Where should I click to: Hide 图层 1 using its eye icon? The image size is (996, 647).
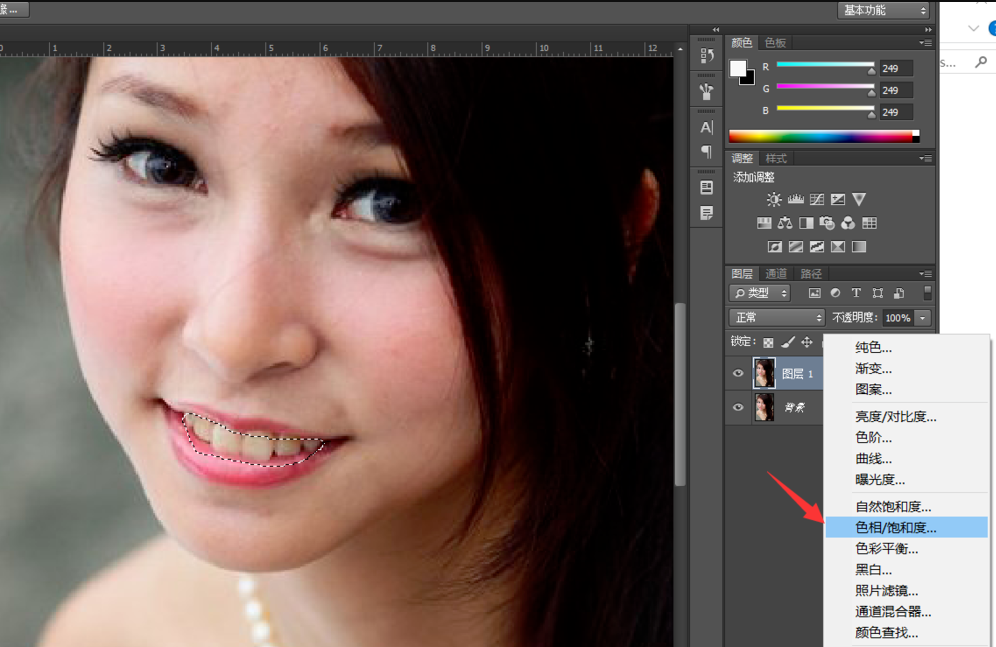pos(738,374)
